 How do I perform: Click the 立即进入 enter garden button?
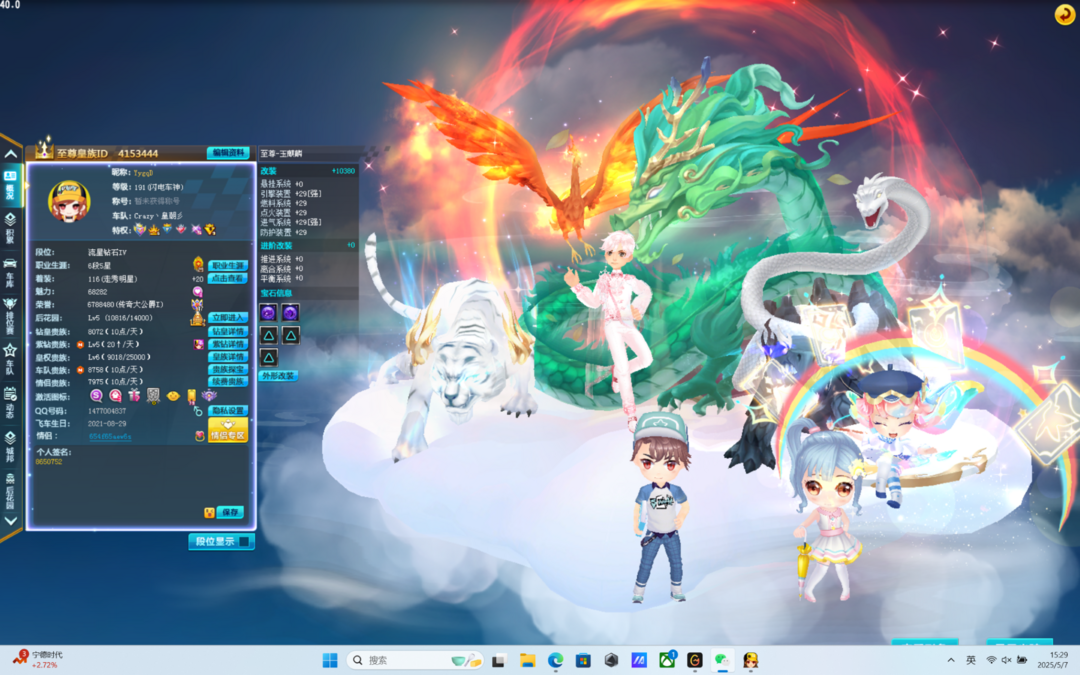pyautogui.click(x=228, y=318)
